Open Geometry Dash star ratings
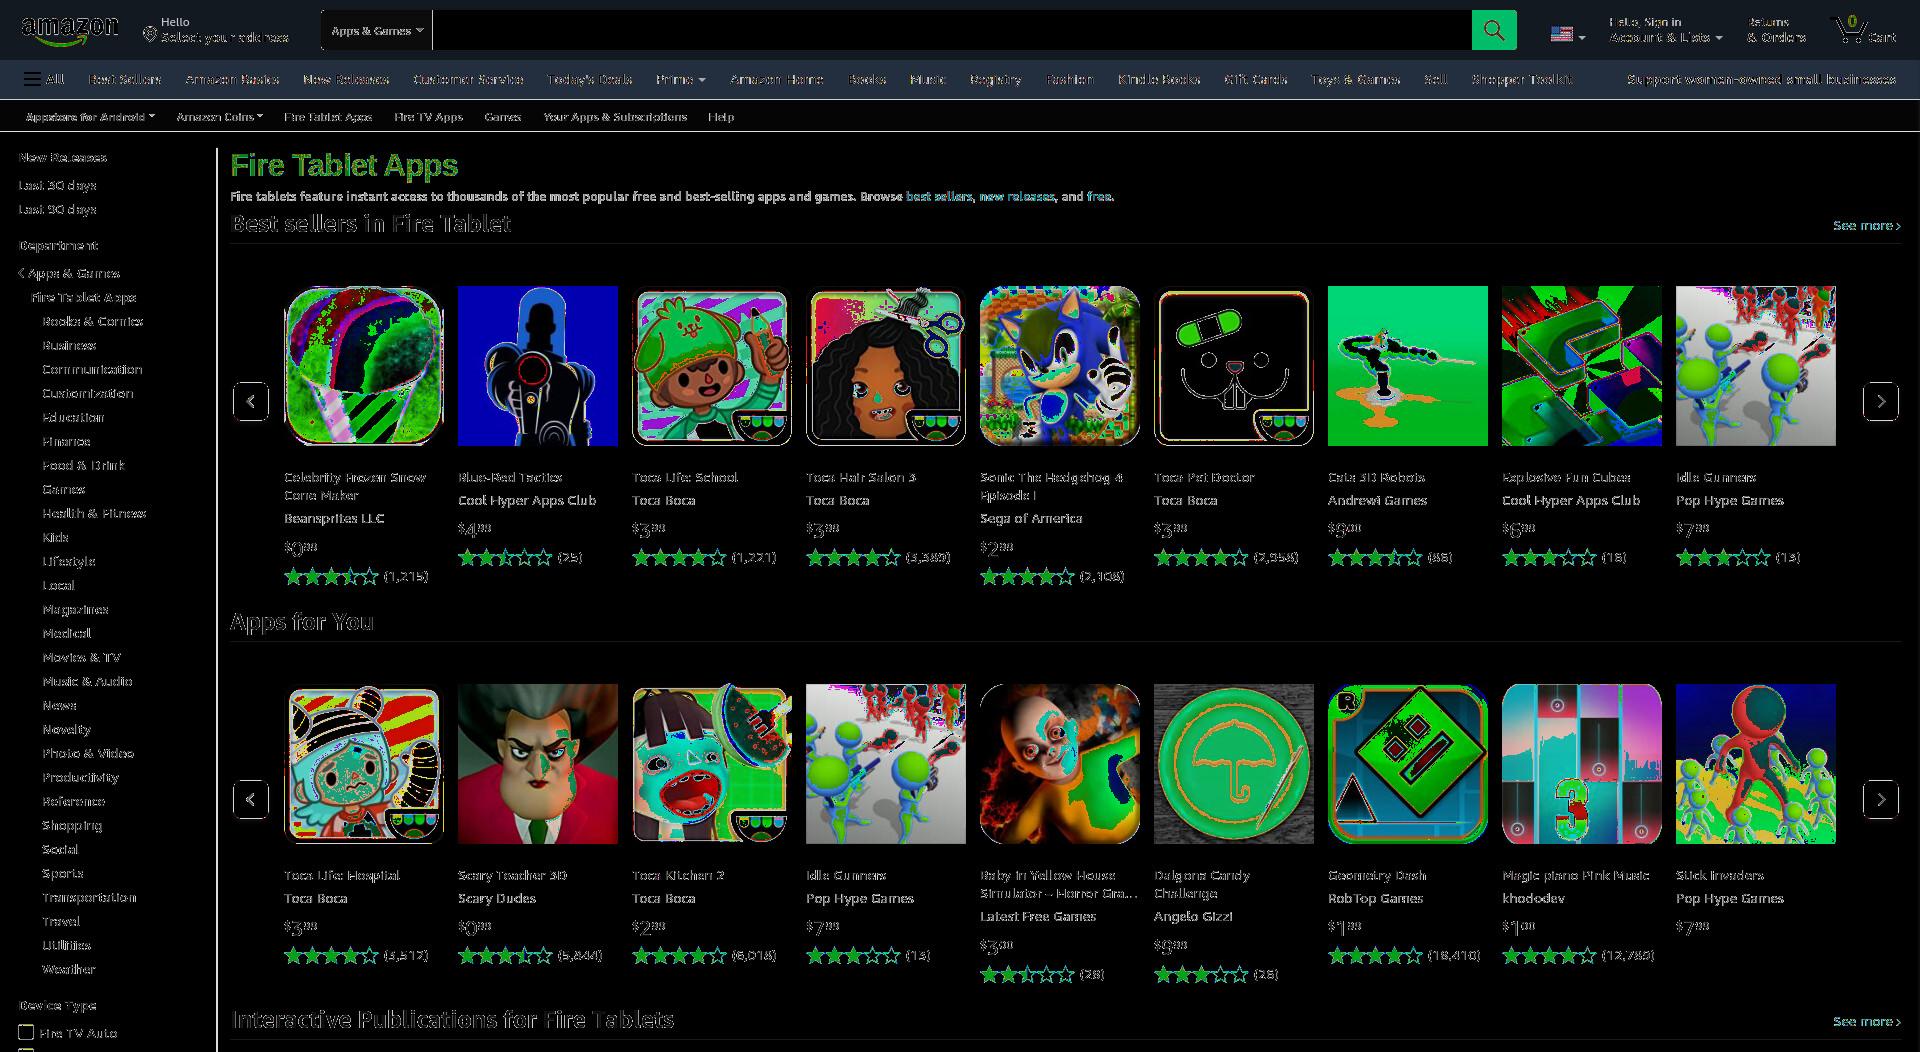1920x1052 pixels. (1375, 955)
